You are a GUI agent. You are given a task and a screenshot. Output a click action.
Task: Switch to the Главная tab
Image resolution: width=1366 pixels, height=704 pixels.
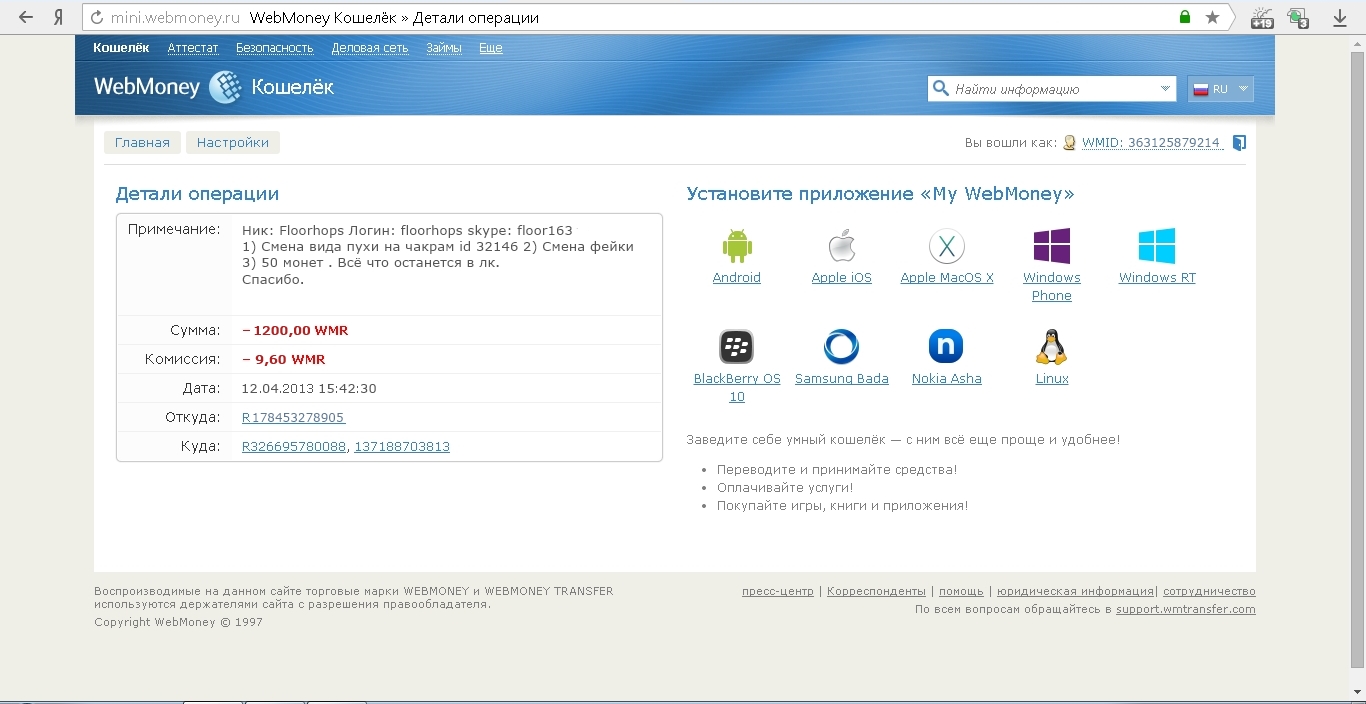tap(142, 143)
